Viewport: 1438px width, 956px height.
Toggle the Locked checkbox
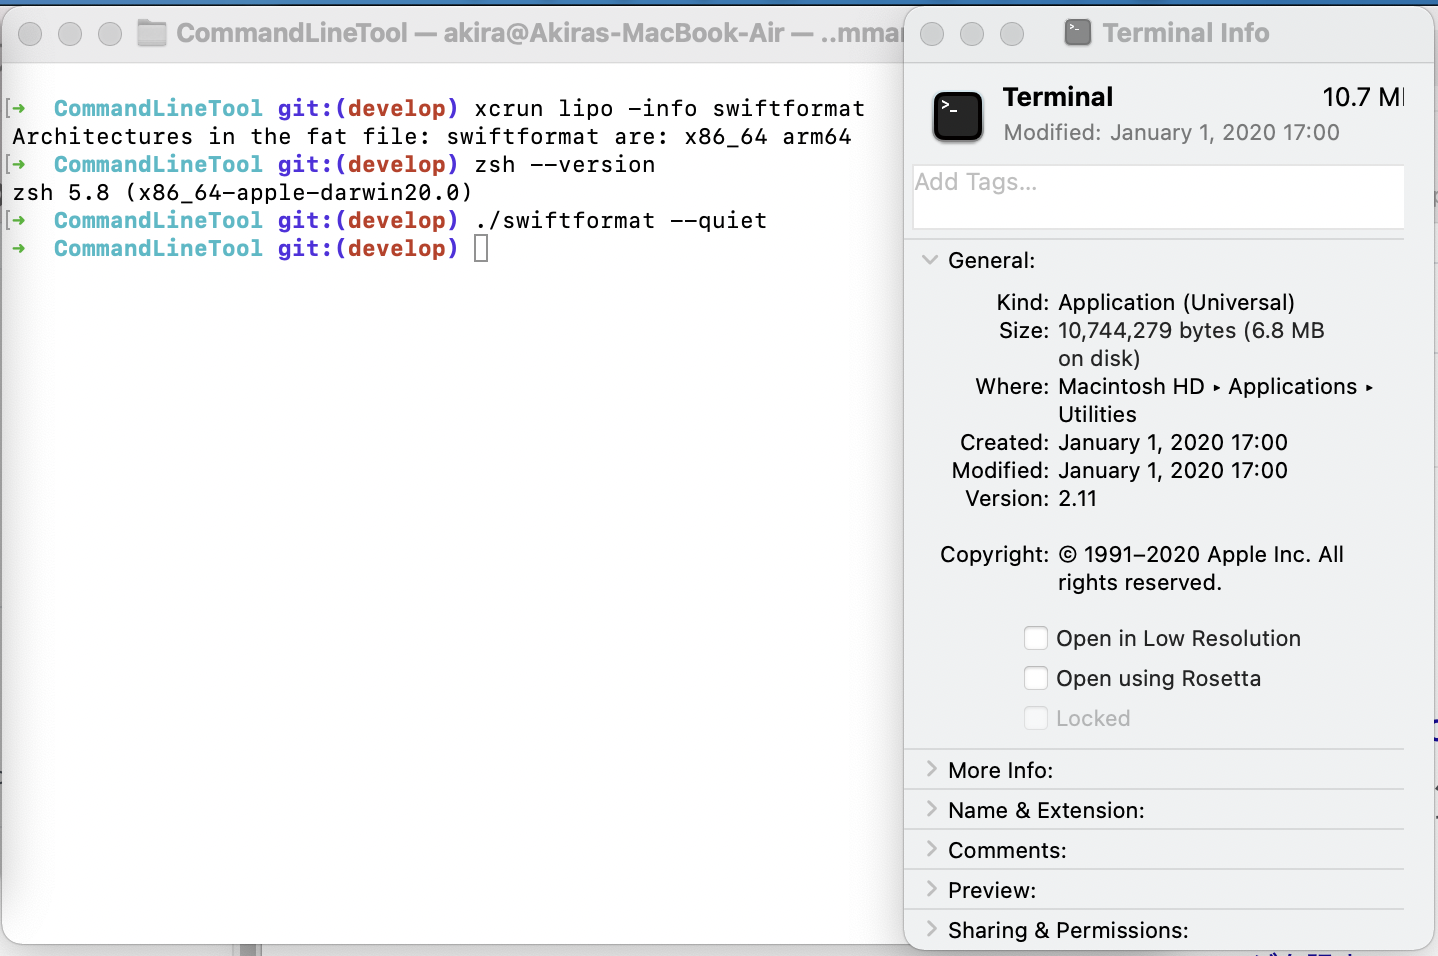(1036, 718)
